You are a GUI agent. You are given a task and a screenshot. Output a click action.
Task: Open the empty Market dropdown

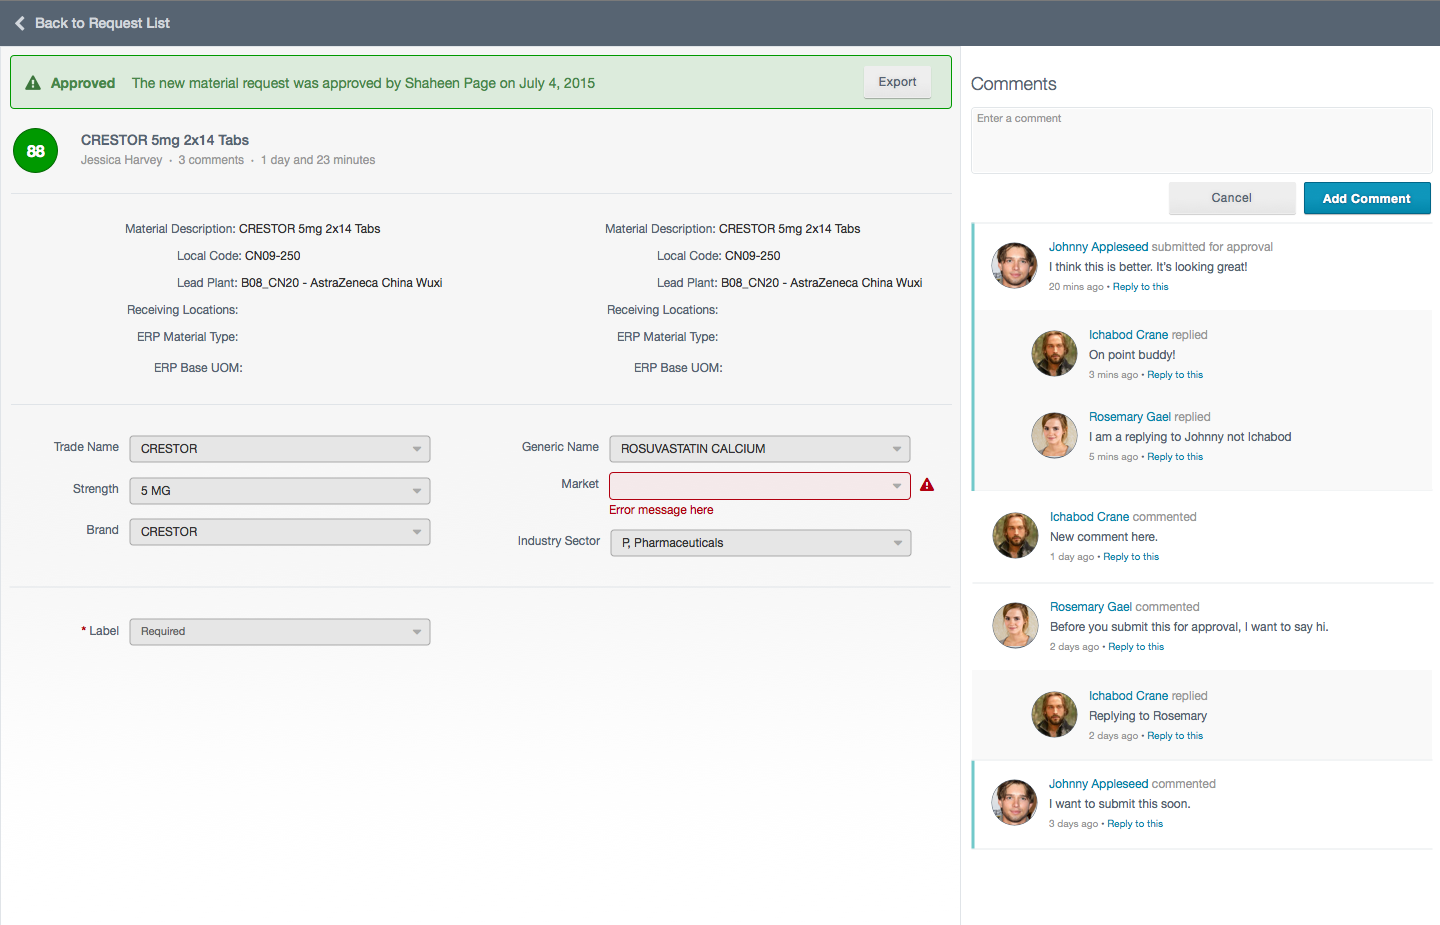[x=760, y=486]
